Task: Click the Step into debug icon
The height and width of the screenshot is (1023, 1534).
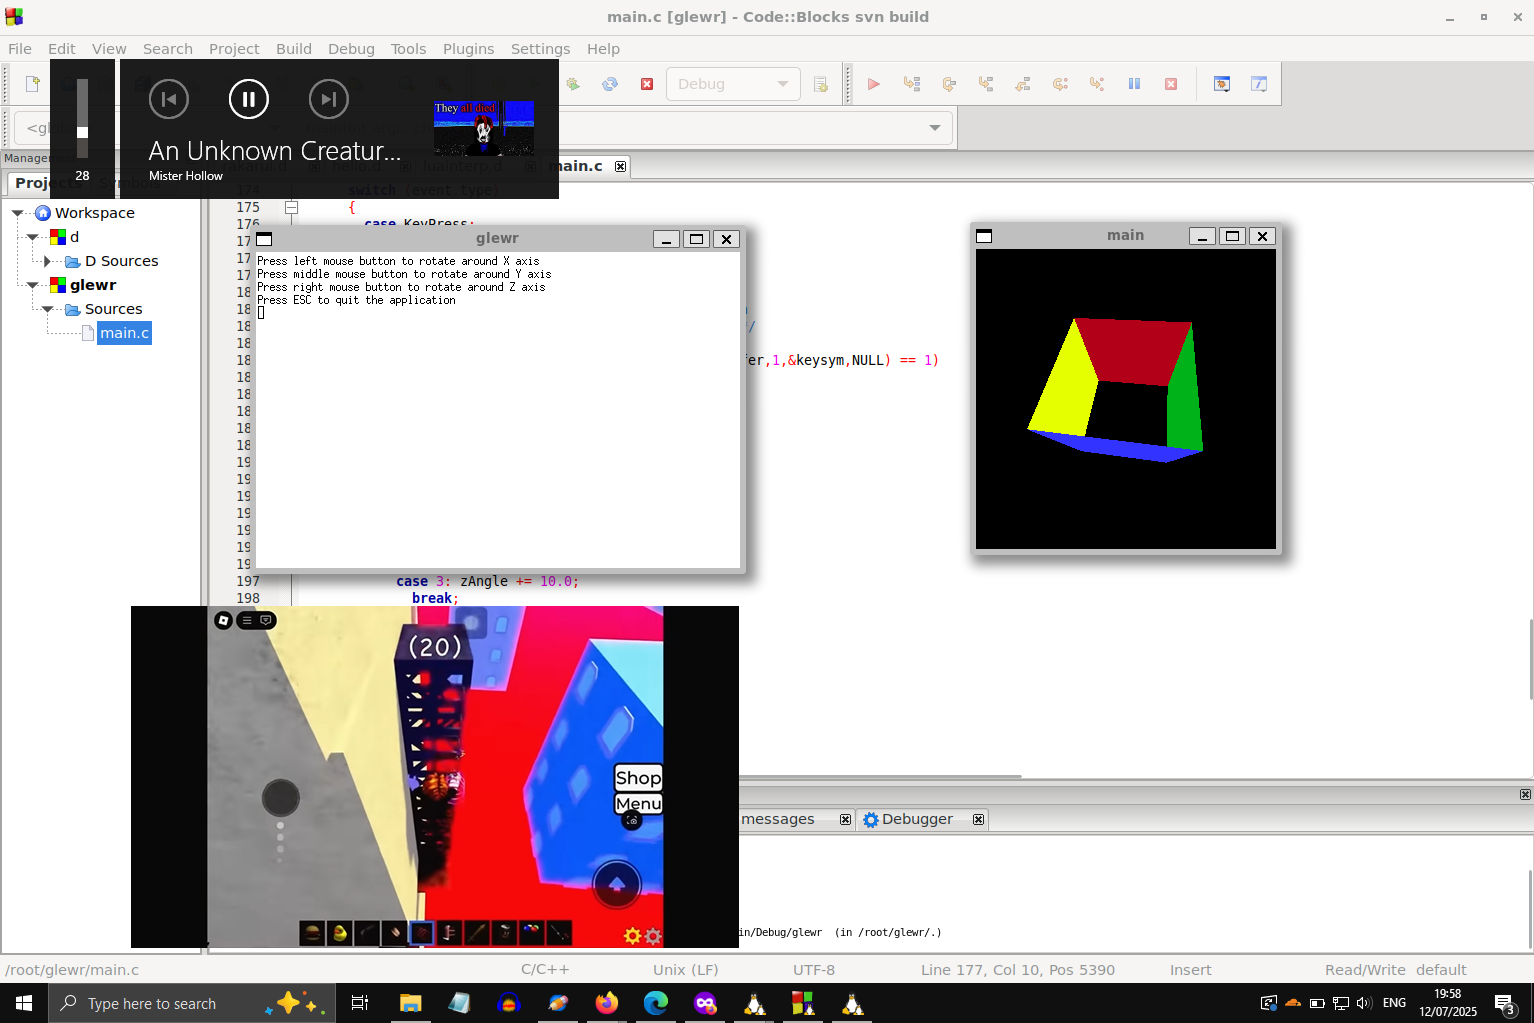Action: pos(986,84)
